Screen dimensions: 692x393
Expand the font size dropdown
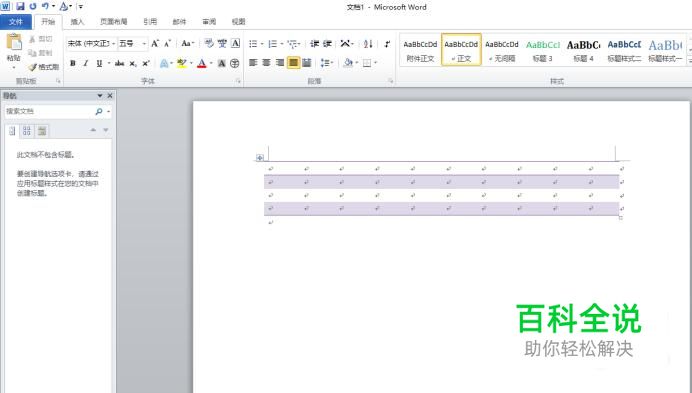[144, 43]
